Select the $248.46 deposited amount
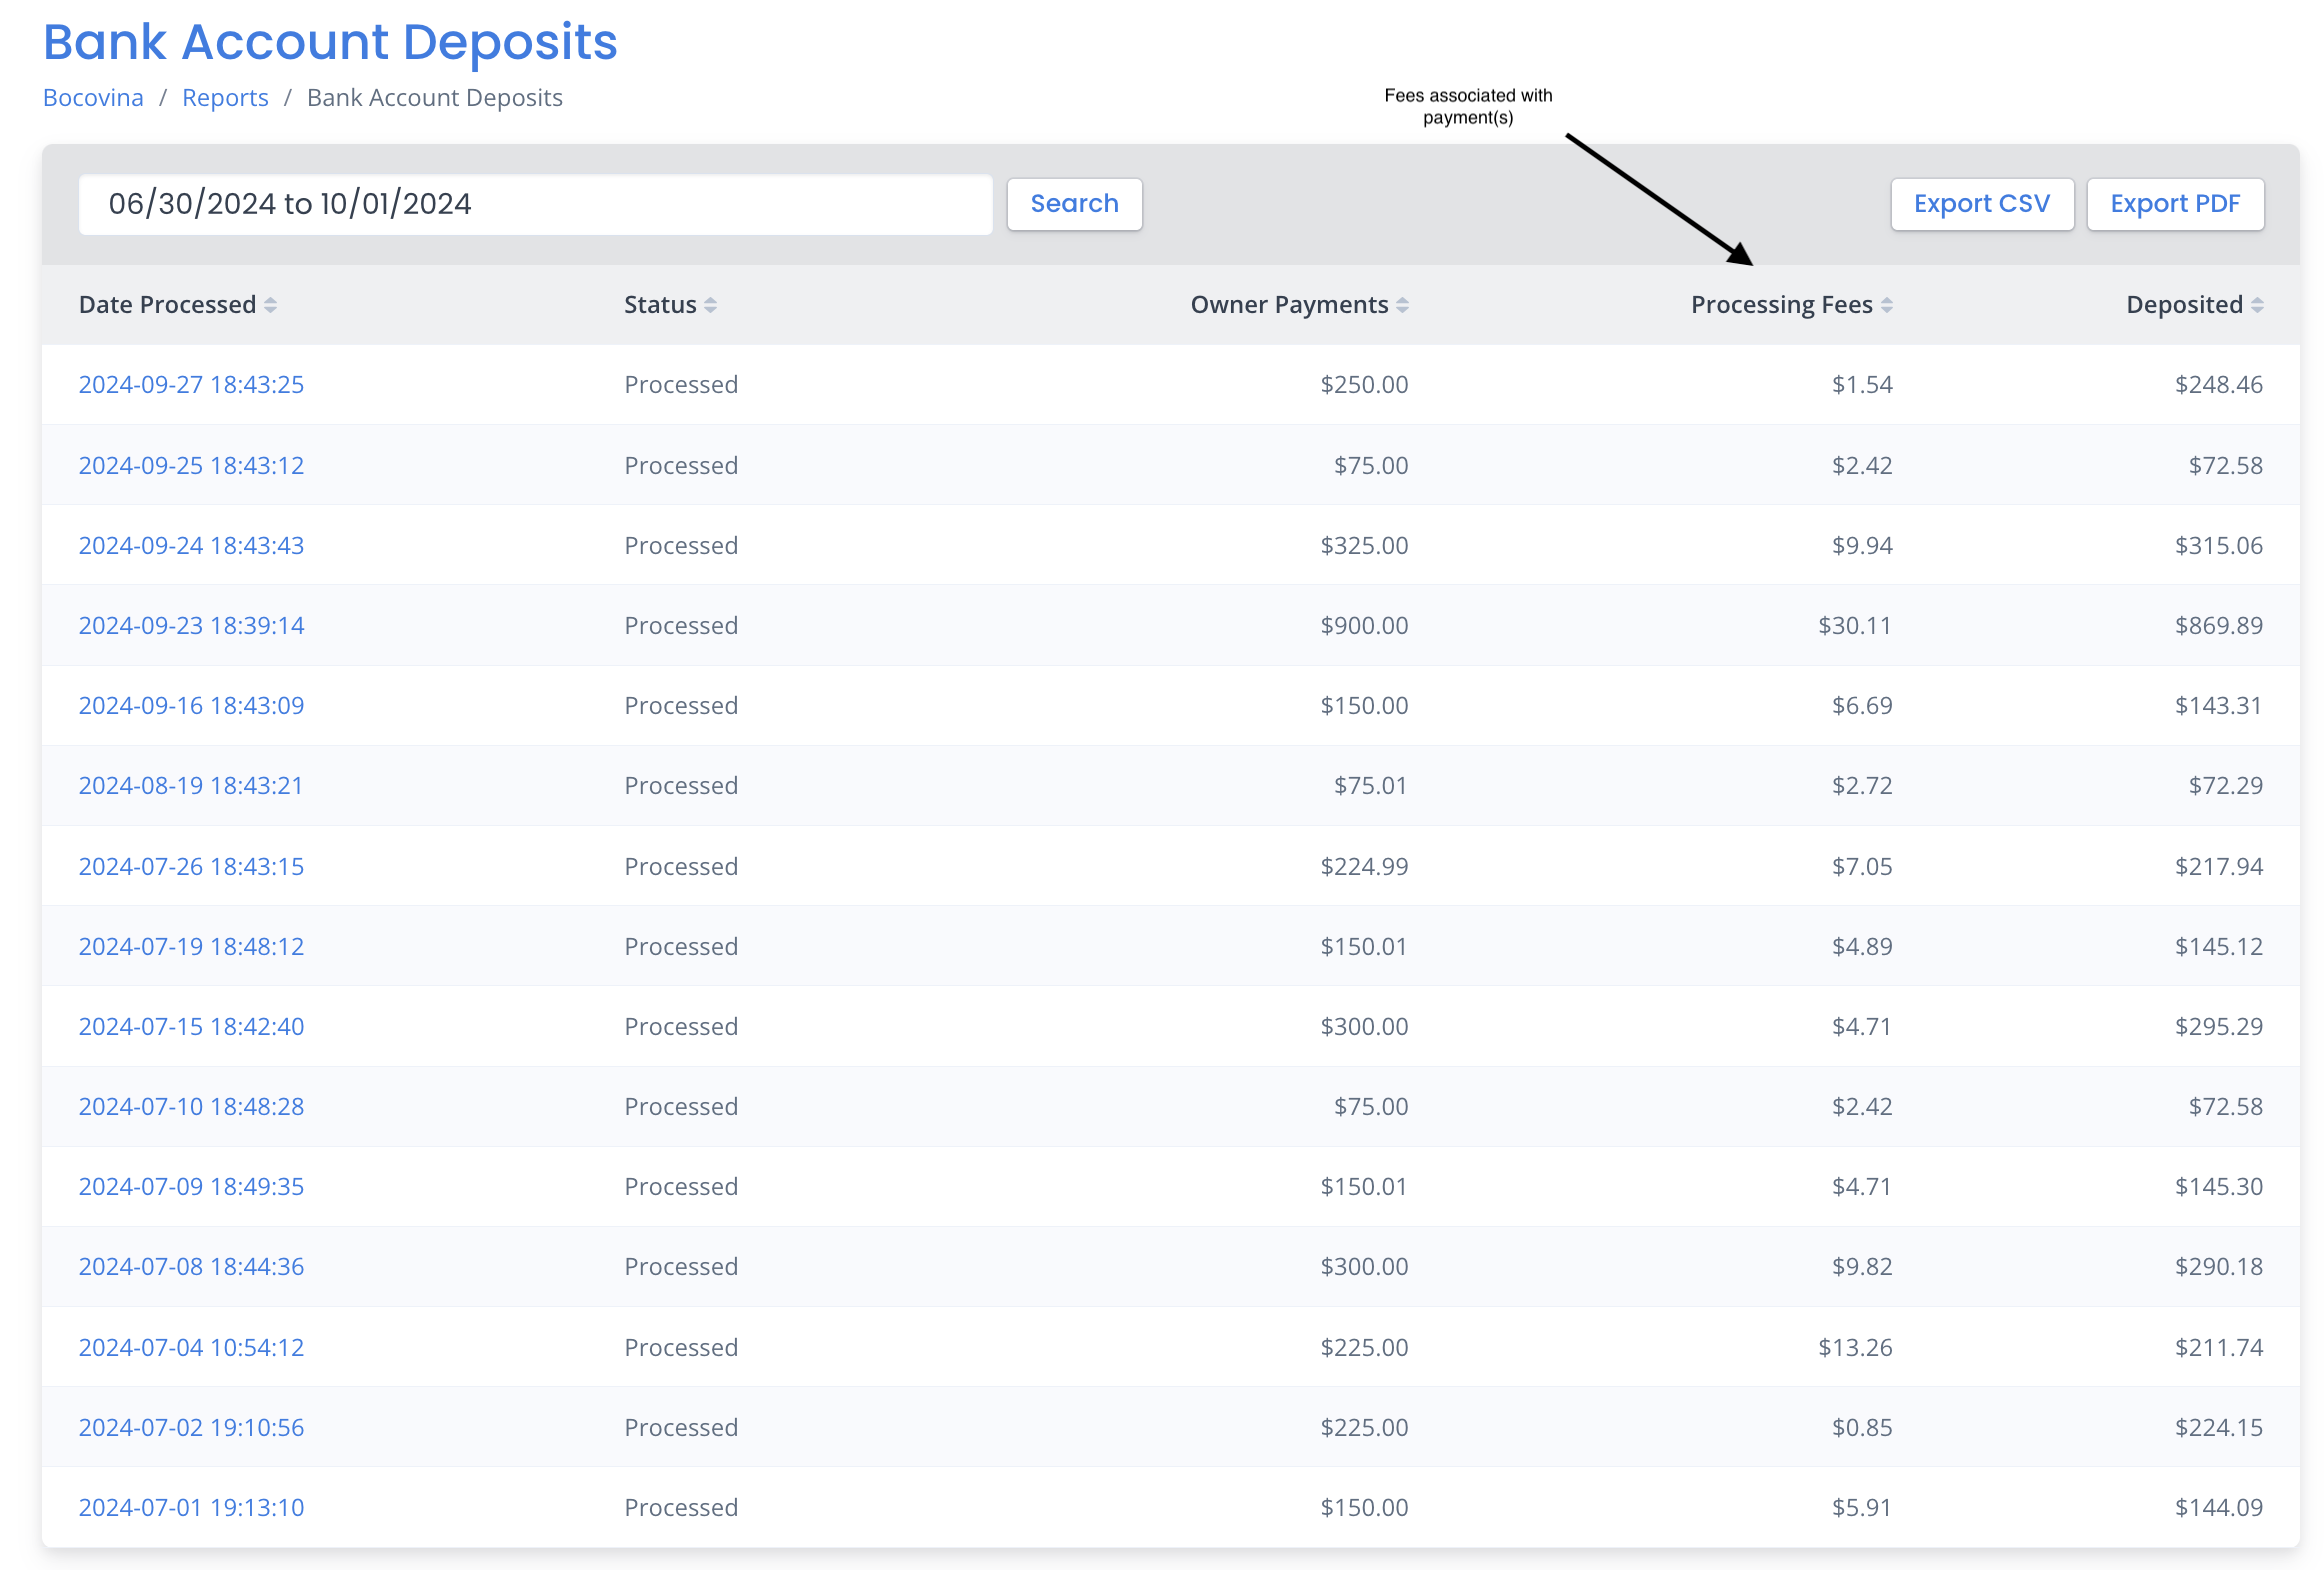The width and height of the screenshot is (2324, 1570). tap(2218, 385)
